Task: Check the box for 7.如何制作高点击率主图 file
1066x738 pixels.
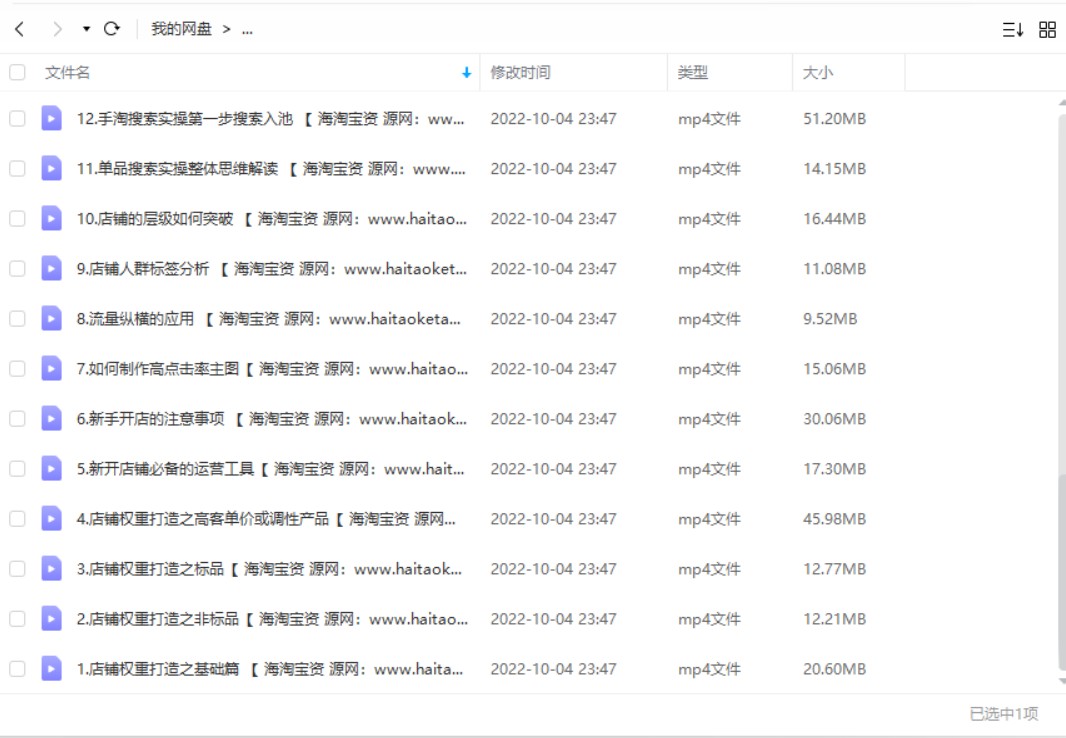Action: click(x=17, y=369)
